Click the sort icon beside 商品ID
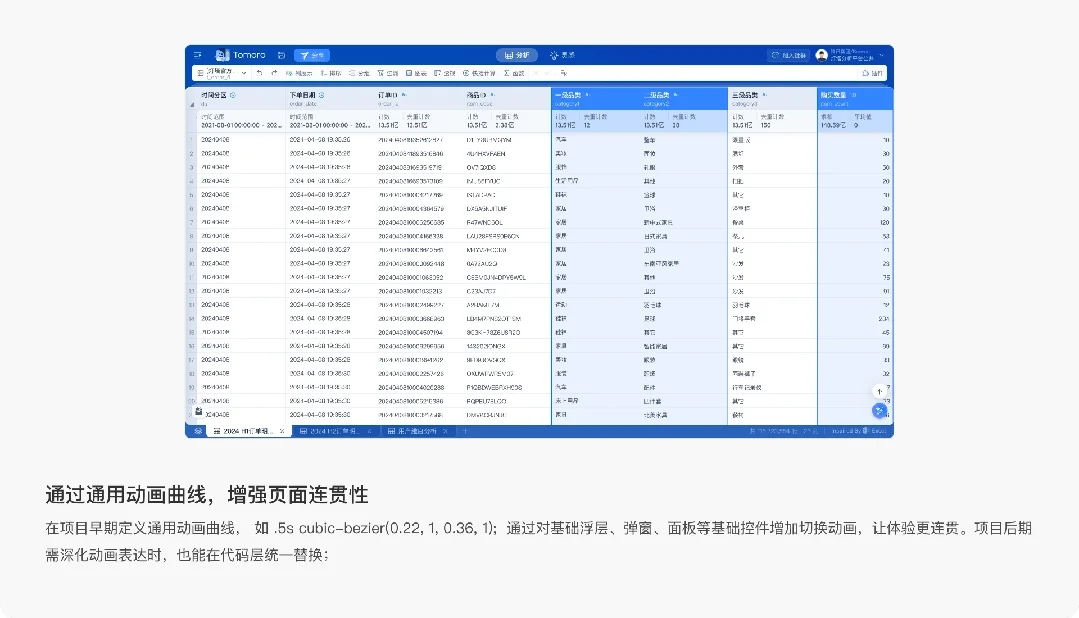1079x618 pixels. (x=493, y=95)
